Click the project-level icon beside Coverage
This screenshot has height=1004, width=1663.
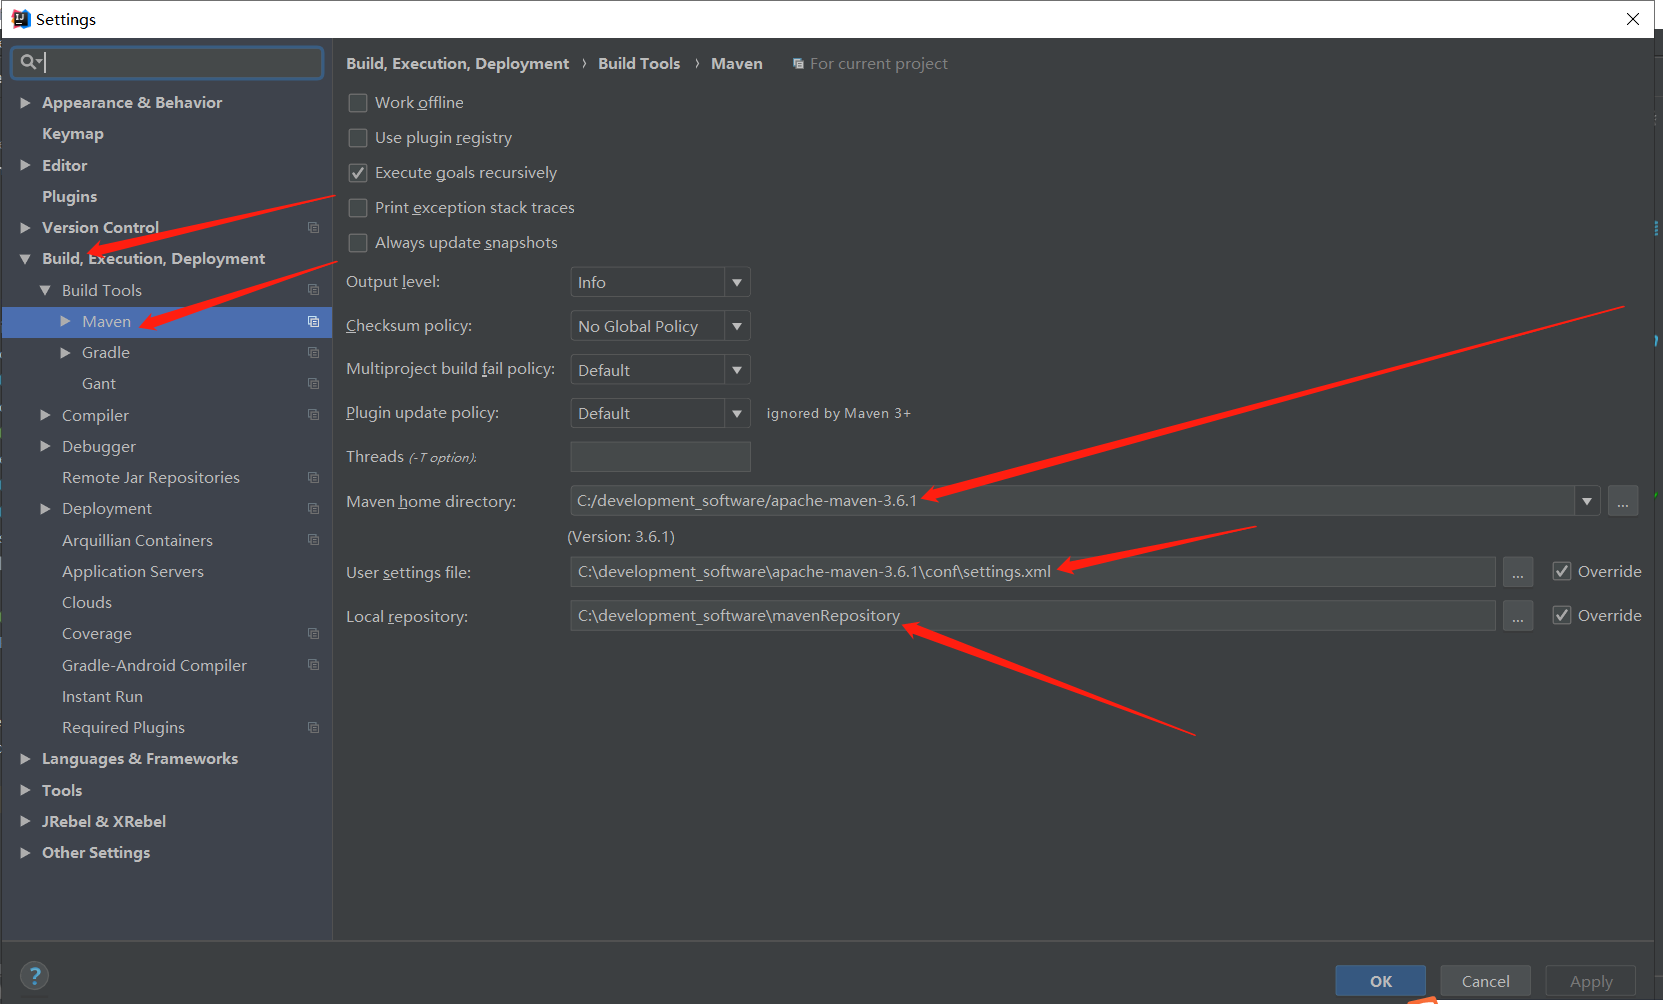[x=313, y=634]
